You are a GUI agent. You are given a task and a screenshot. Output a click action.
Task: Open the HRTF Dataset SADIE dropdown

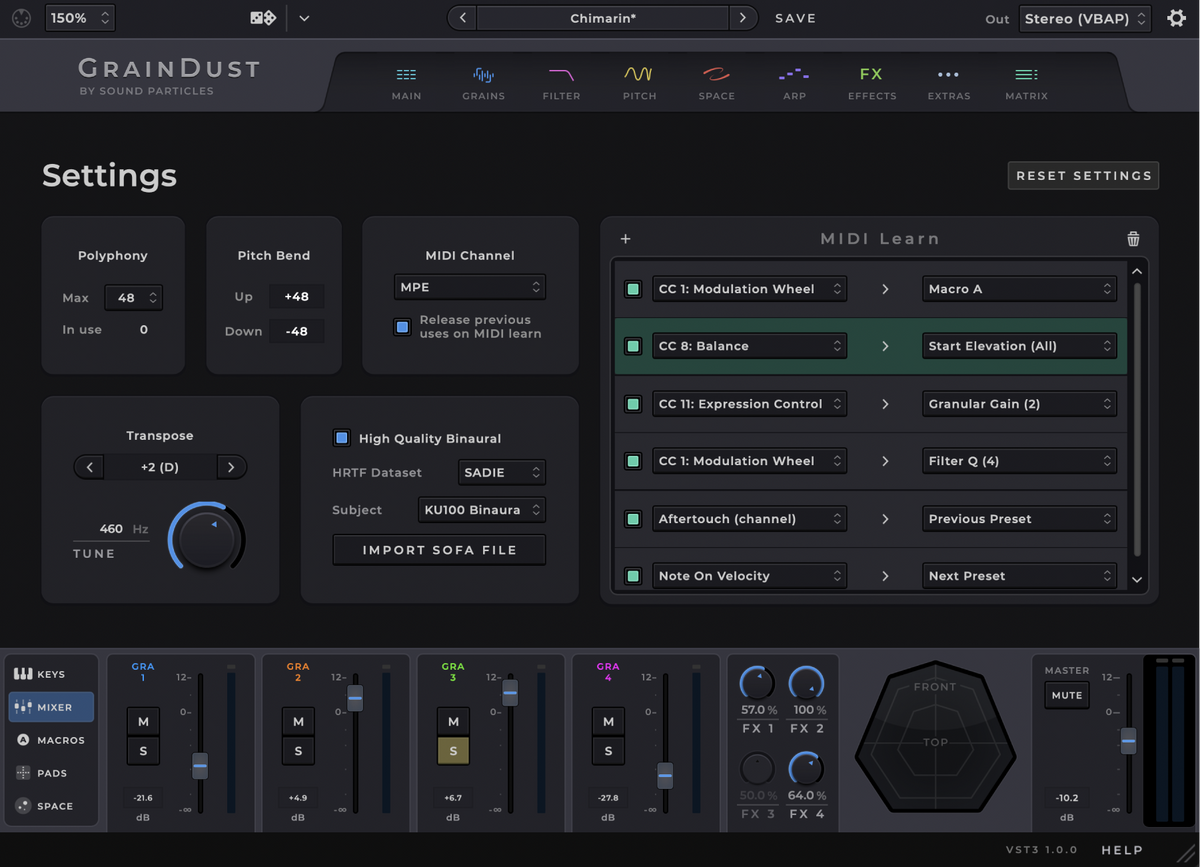click(501, 472)
